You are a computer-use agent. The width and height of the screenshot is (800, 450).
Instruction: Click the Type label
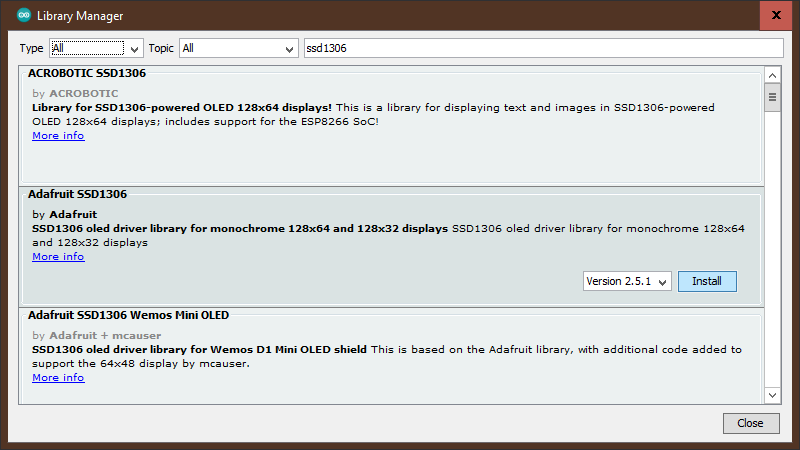(31, 48)
